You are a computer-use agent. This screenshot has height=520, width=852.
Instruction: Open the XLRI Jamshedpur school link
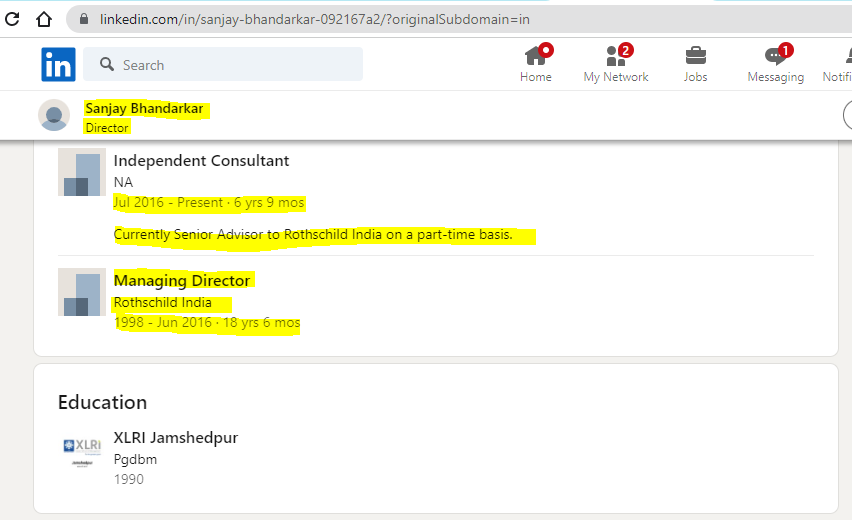[176, 437]
